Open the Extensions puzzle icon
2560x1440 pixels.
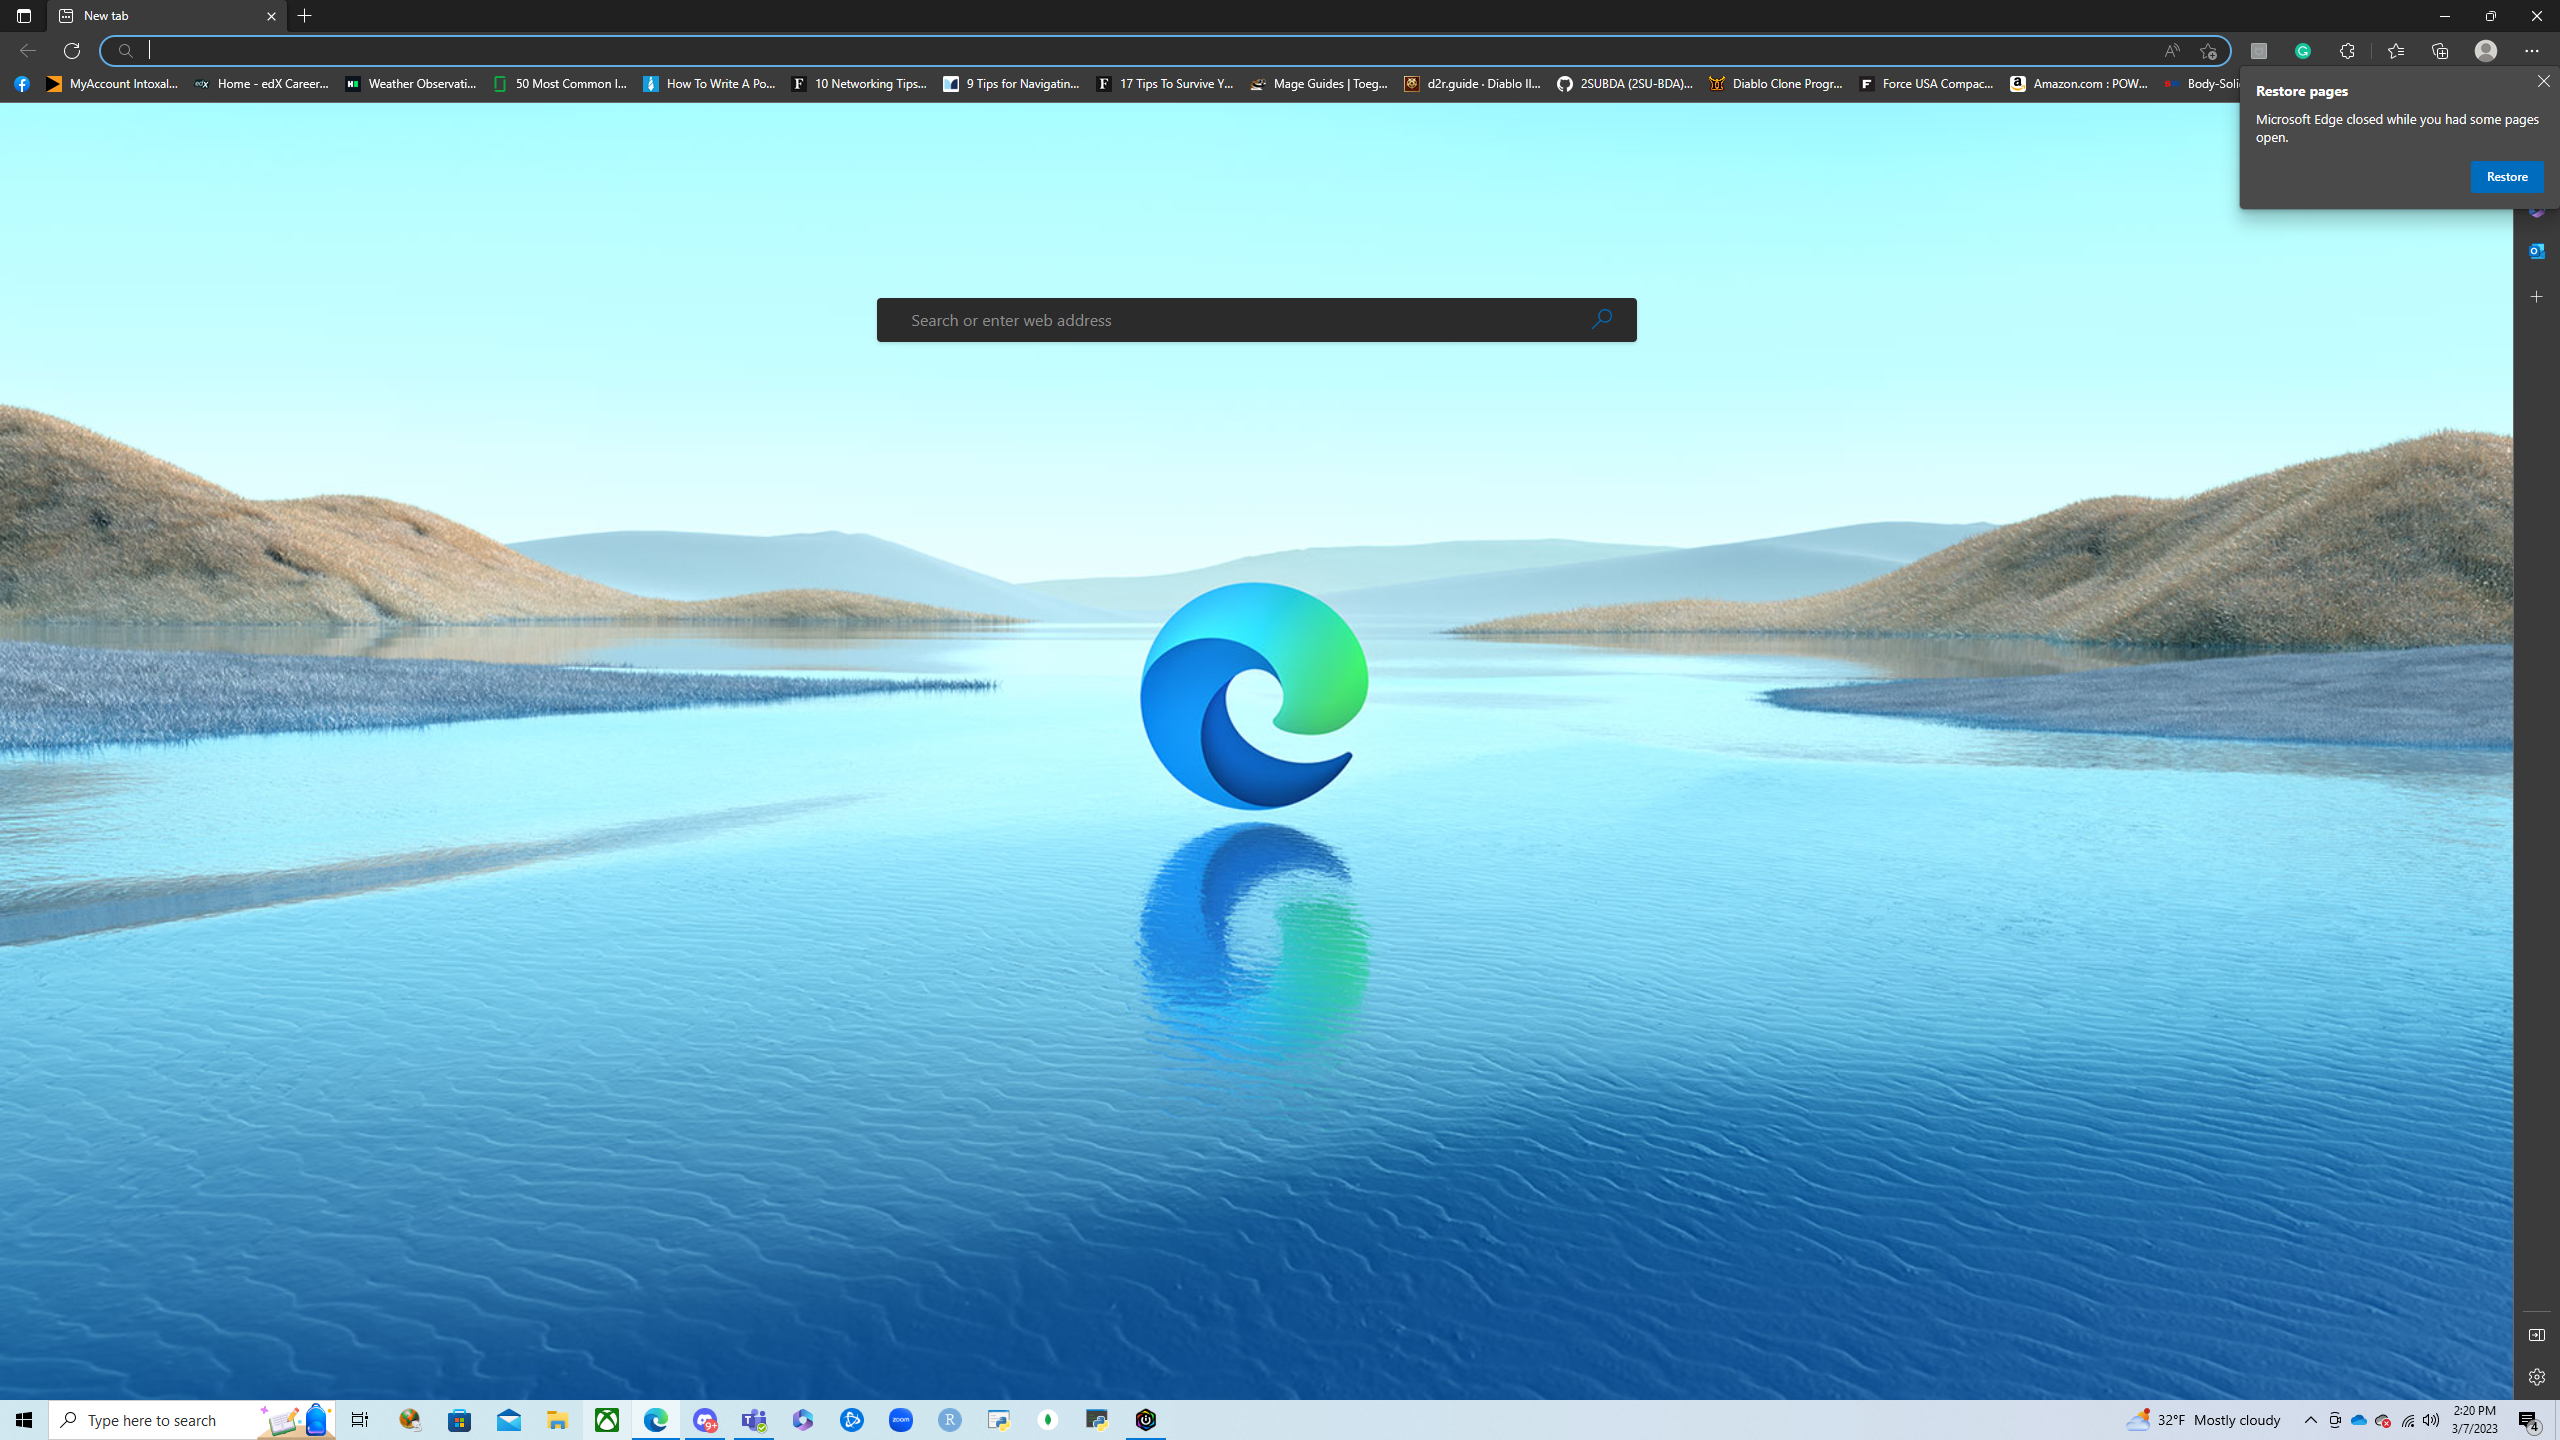[2347, 51]
